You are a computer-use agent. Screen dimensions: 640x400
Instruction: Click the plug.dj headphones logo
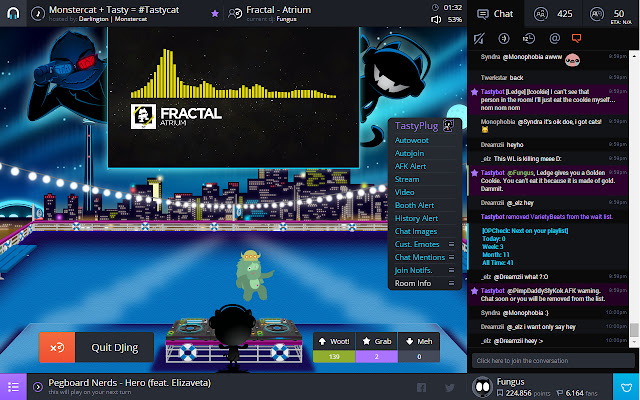tap(13, 13)
